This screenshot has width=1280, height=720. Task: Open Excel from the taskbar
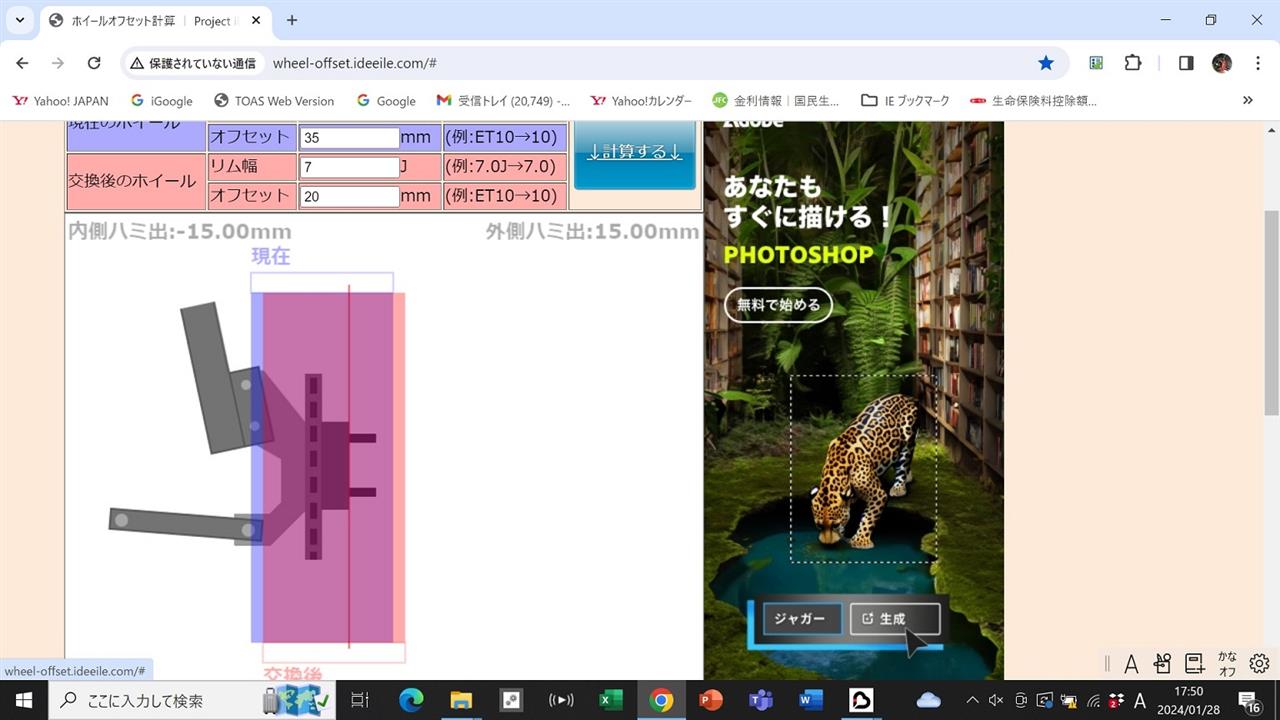coord(611,700)
